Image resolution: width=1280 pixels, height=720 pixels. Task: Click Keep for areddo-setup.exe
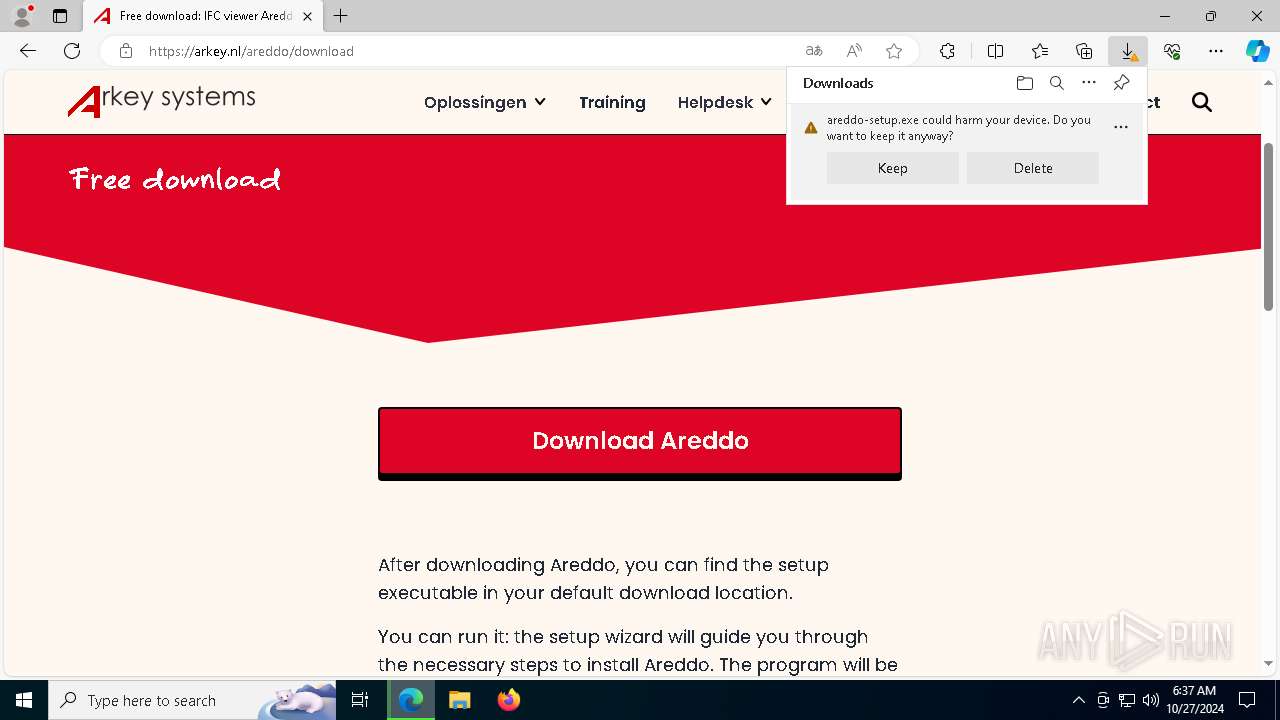click(x=893, y=168)
